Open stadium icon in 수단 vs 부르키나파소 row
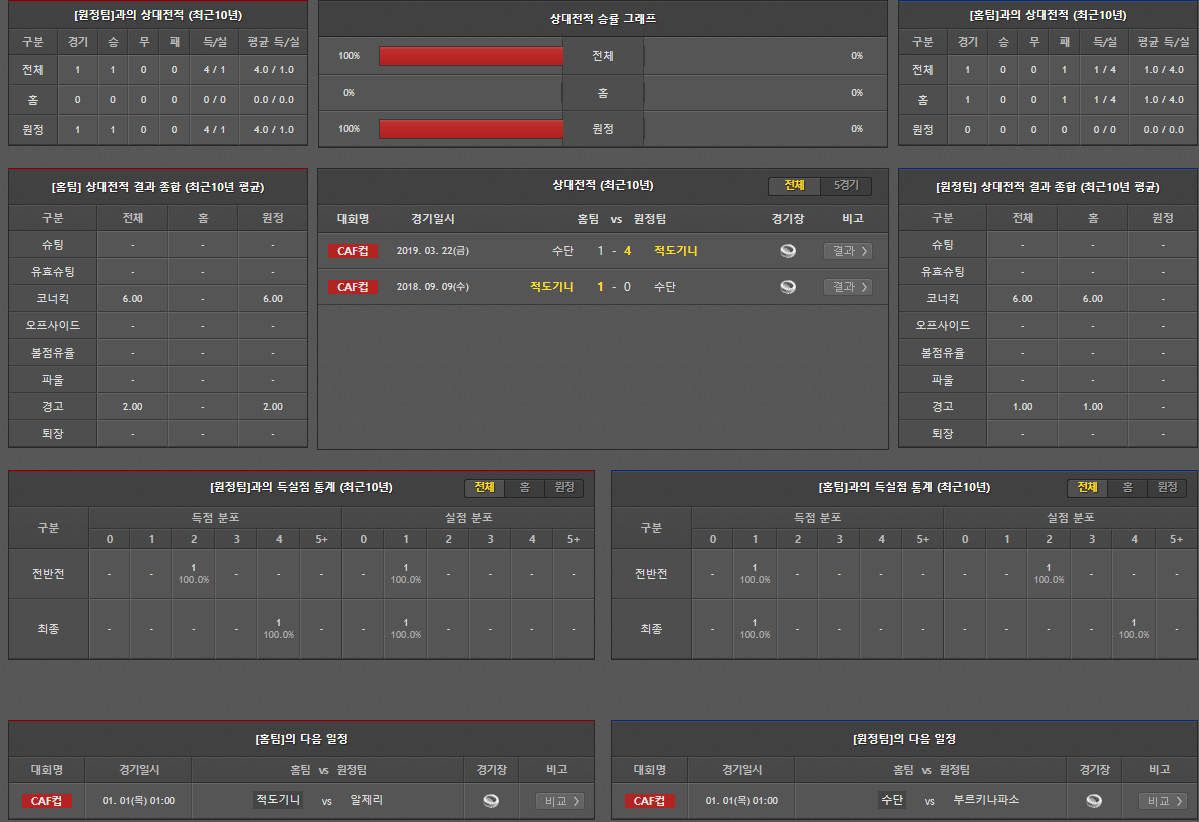The height and width of the screenshot is (822, 1199). coord(1094,801)
